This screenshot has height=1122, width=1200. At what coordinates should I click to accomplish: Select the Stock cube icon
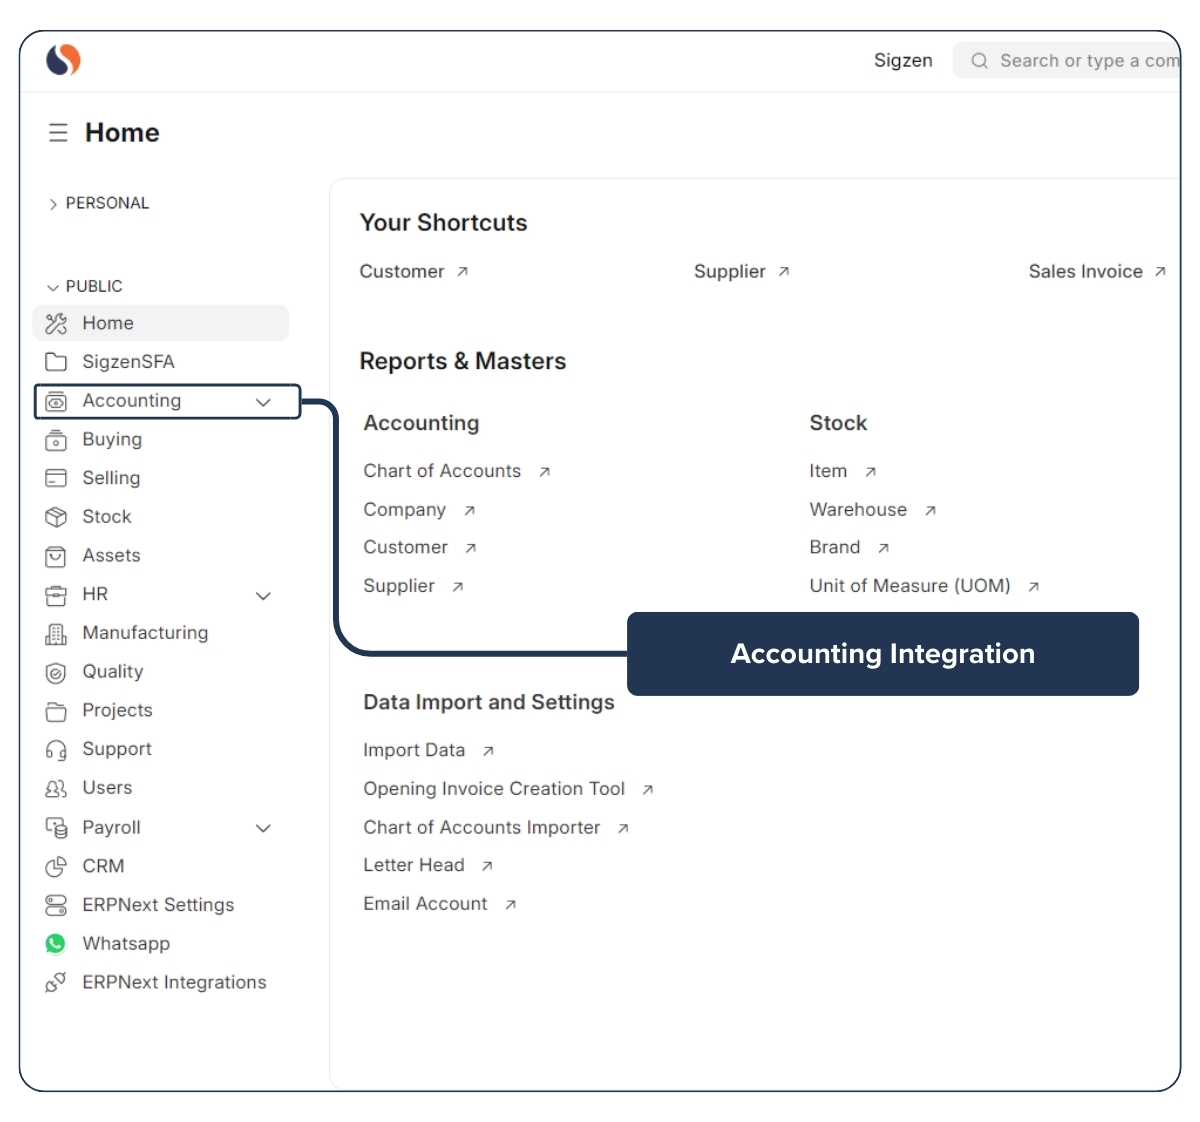(x=55, y=517)
